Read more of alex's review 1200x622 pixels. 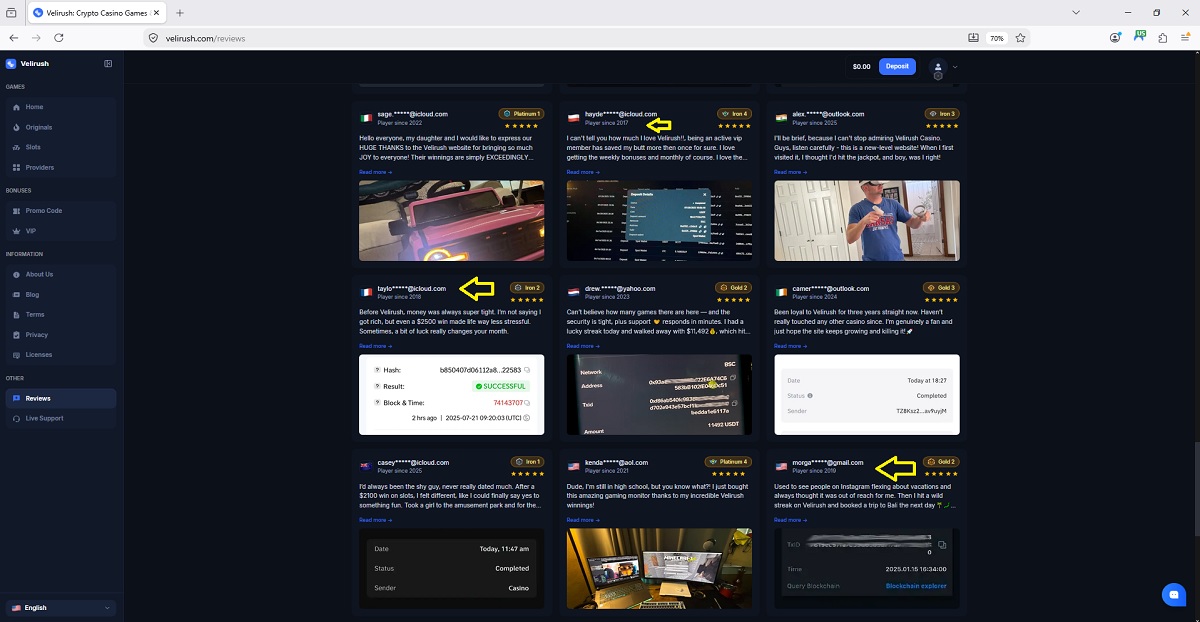point(791,172)
